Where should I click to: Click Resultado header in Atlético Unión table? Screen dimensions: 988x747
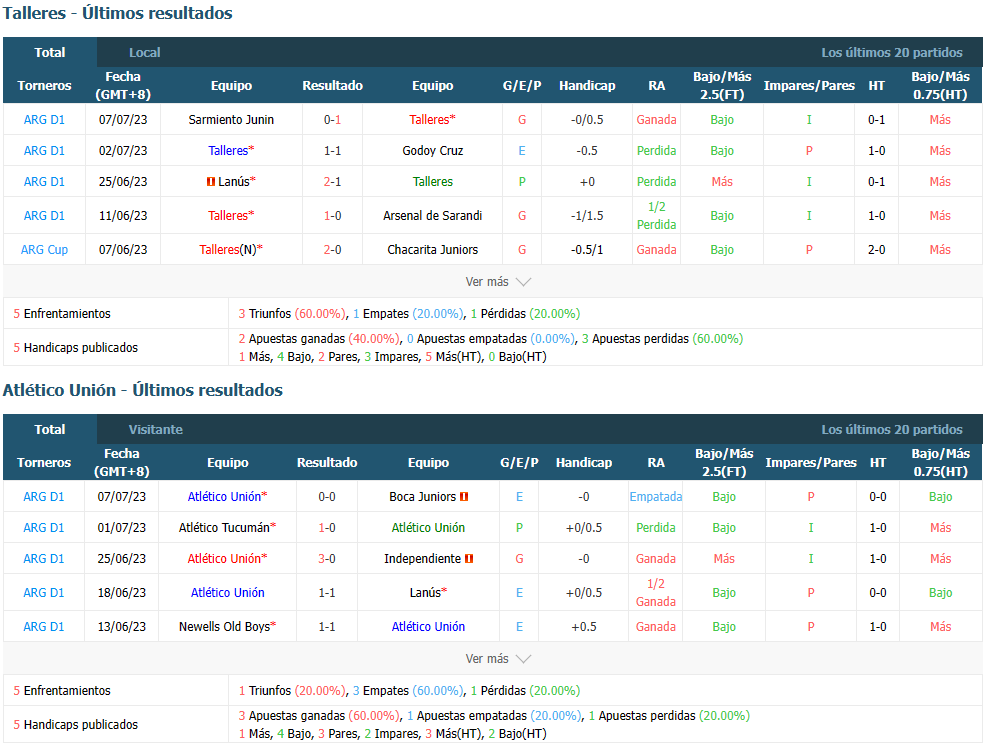tap(327, 462)
